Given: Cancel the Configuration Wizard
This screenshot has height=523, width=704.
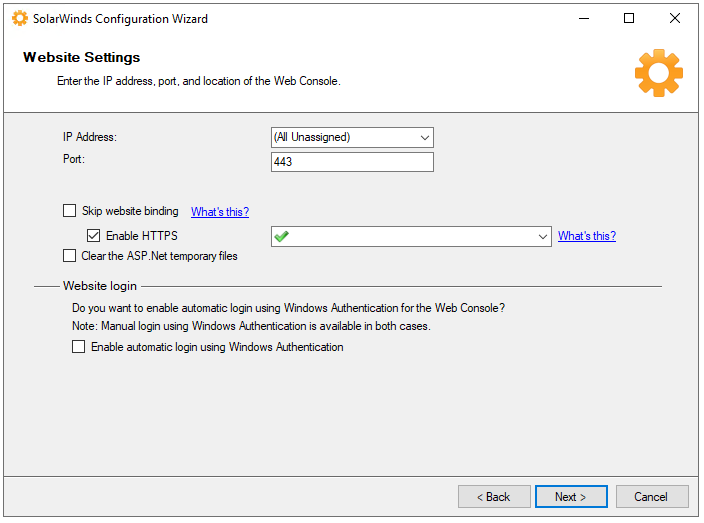Looking at the screenshot, I should (x=650, y=497).
